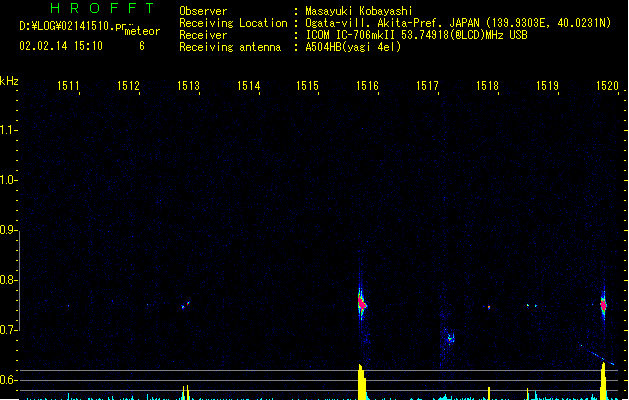The height and width of the screenshot is (400, 629).
Task: Click the observer name Masayuki Kobayashi
Action: click(x=359, y=11)
